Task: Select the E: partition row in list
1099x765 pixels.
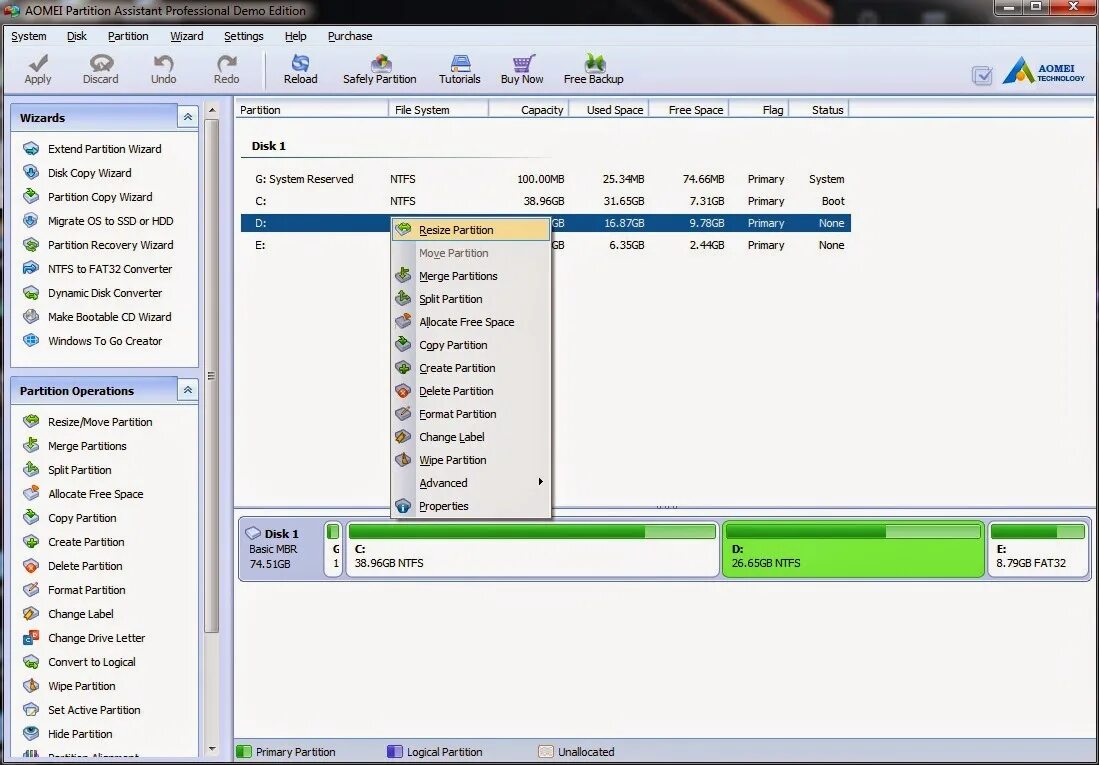Action: (545, 245)
